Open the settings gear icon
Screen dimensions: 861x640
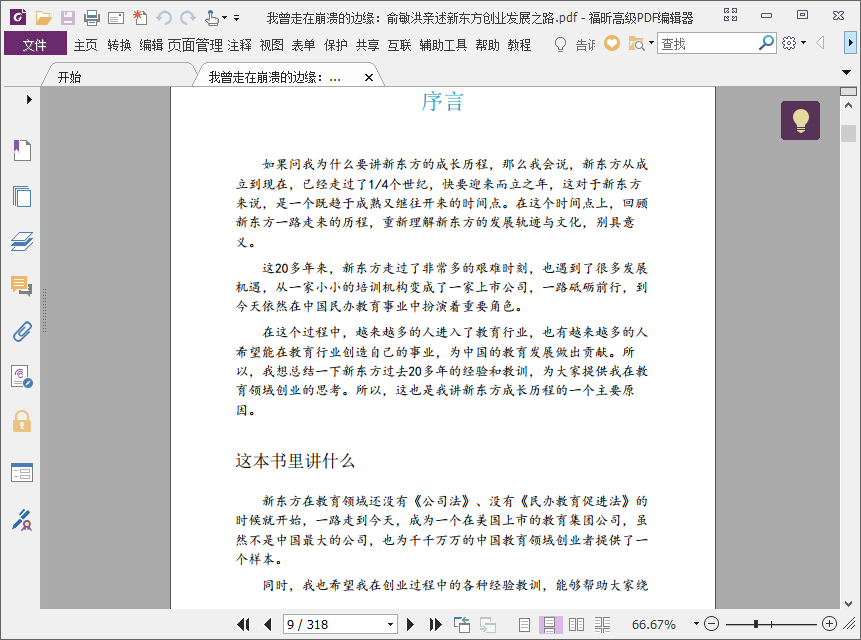(x=789, y=43)
